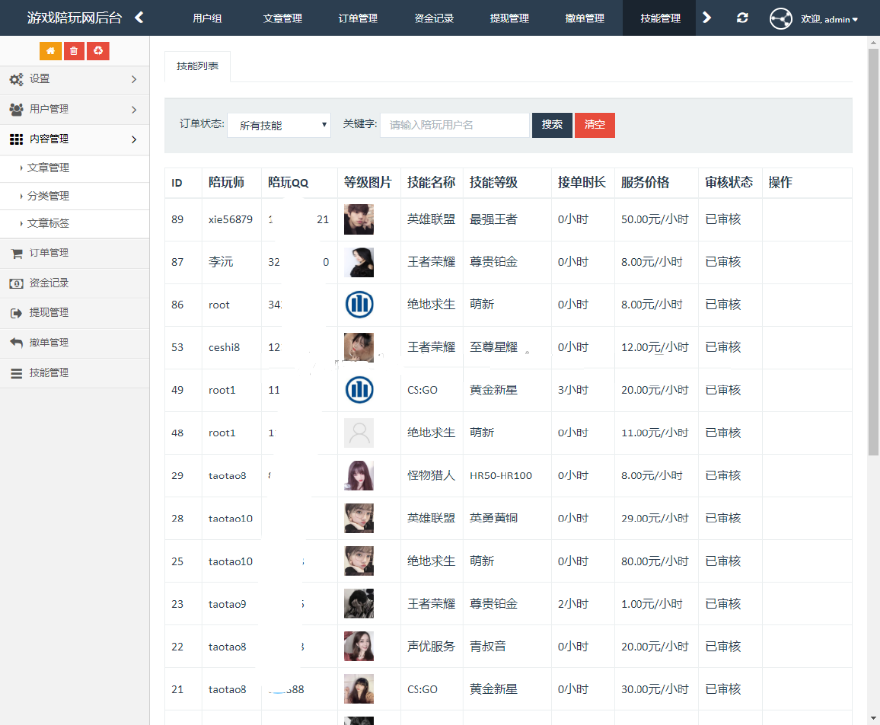Click the refresh icon in top bar
The height and width of the screenshot is (725, 880).
[741, 18]
